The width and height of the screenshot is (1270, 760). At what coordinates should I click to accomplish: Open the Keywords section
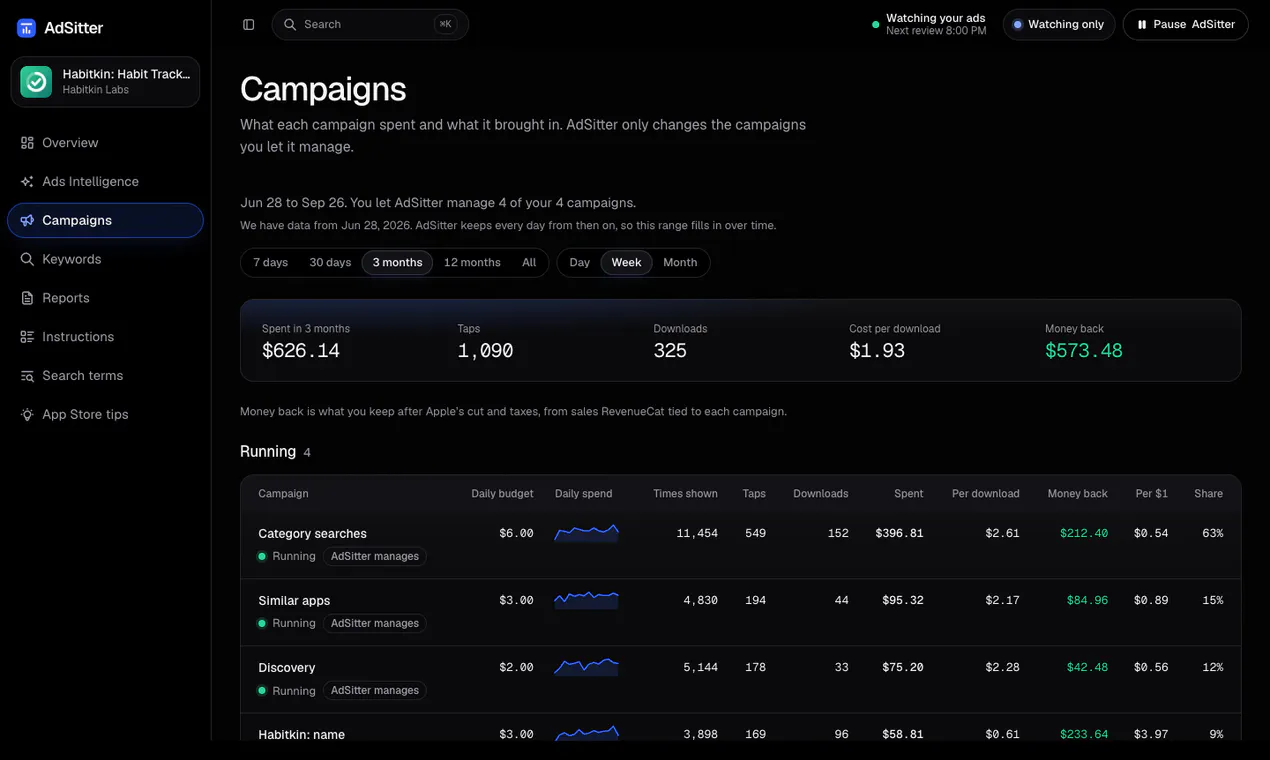[105, 259]
